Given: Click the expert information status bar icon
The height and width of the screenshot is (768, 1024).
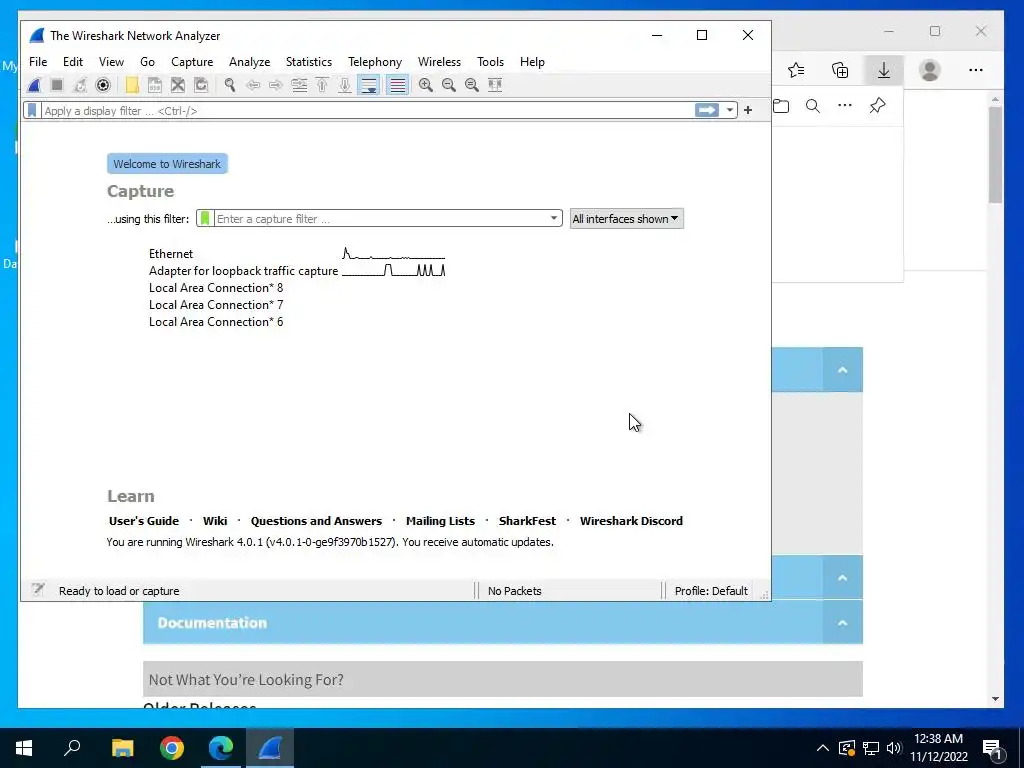Looking at the screenshot, I should [38, 590].
